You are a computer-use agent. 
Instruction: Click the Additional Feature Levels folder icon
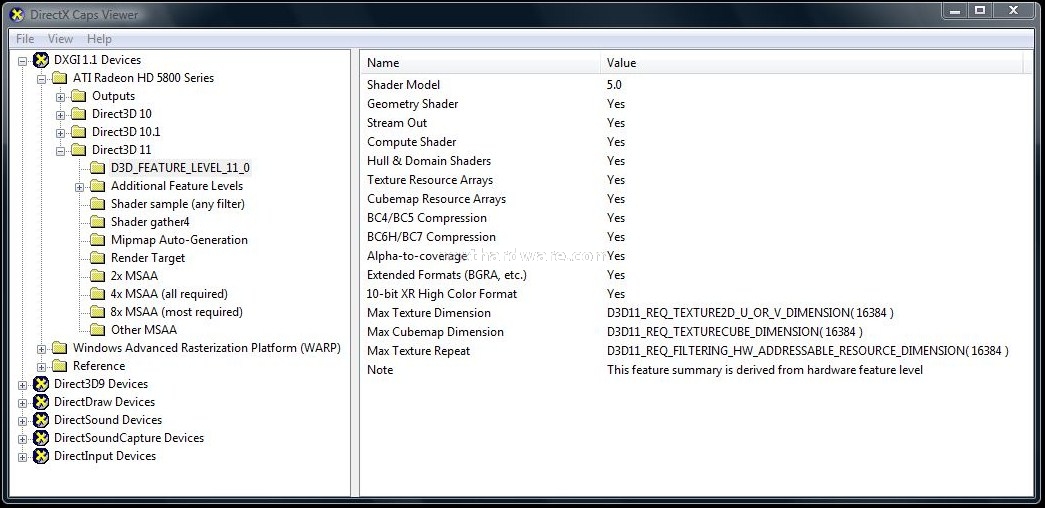coord(97,186)
